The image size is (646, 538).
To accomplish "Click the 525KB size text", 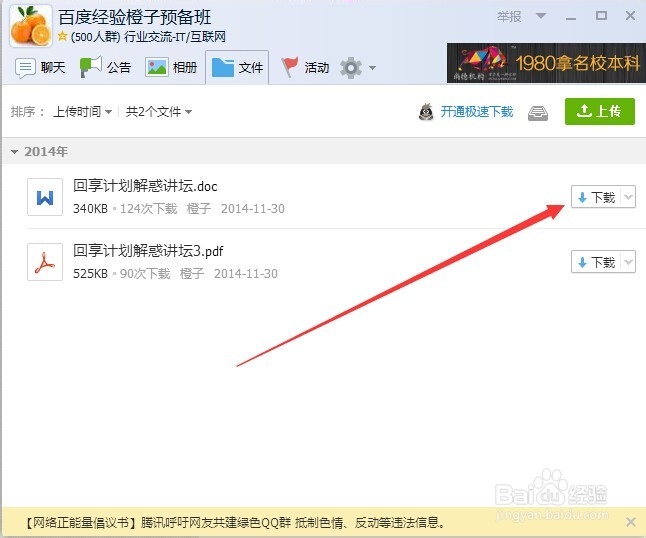I will (x=90, y=274).
